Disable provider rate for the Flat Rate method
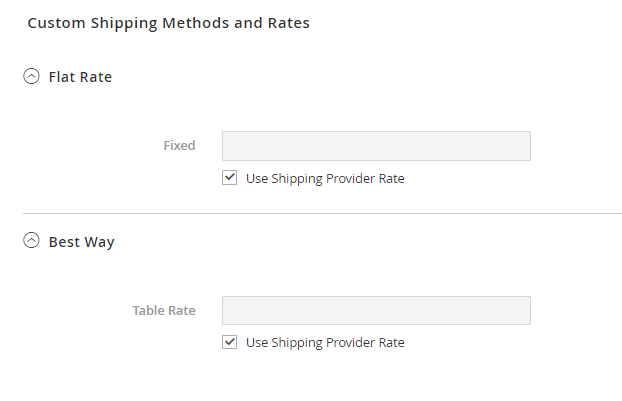Viewport: 622px width, 401px height. (x=230, y=178)
